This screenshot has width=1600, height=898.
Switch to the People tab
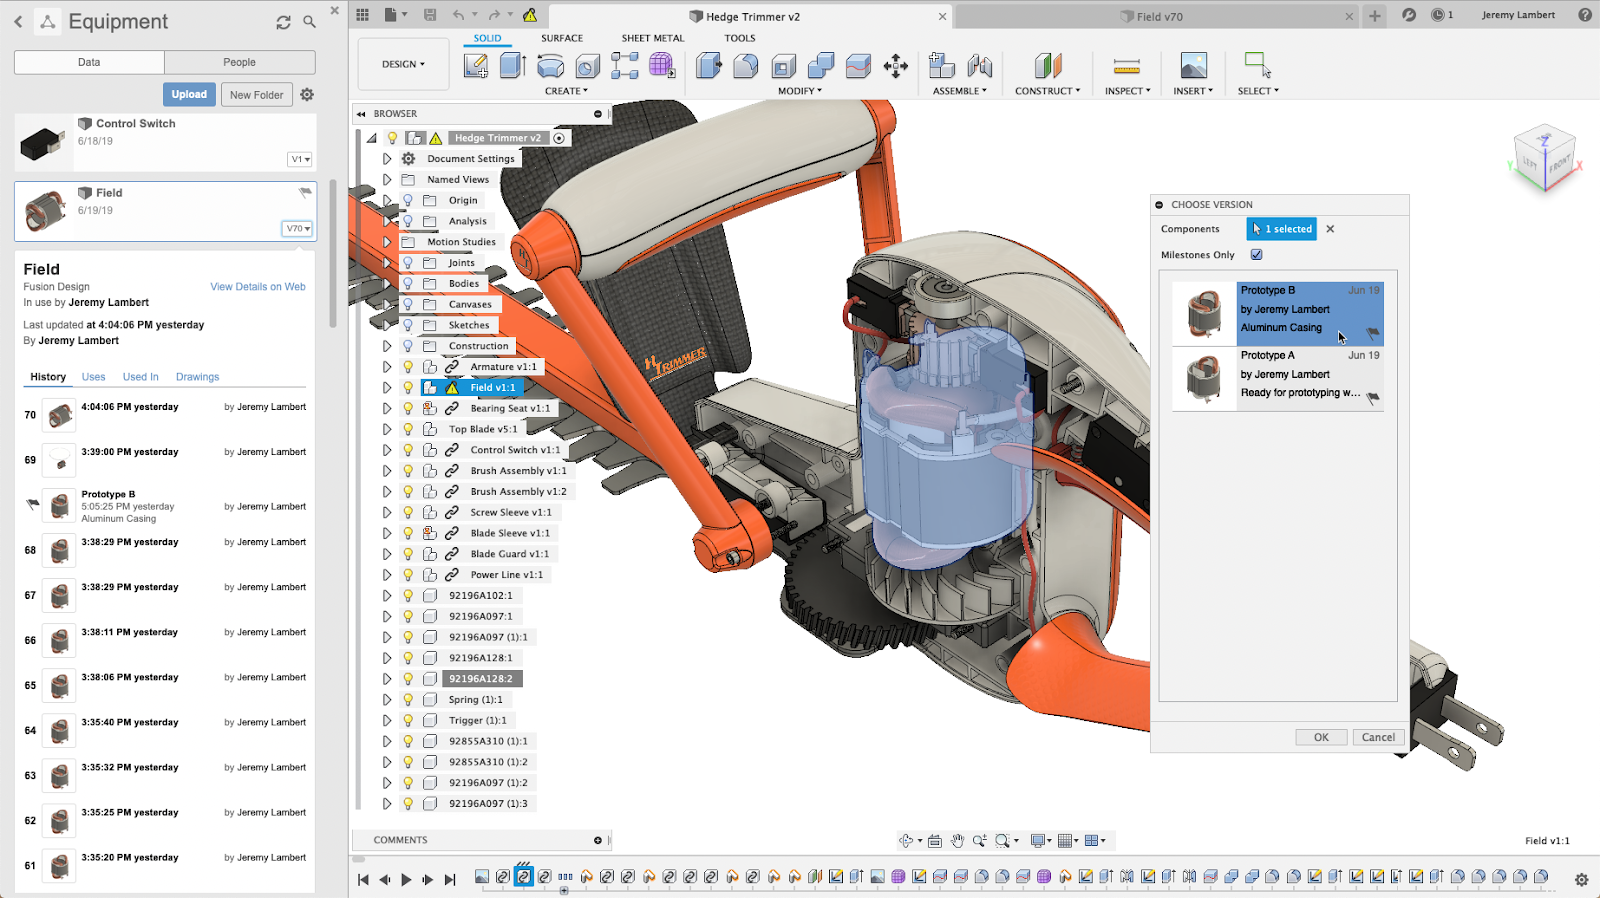click(239, 62)
